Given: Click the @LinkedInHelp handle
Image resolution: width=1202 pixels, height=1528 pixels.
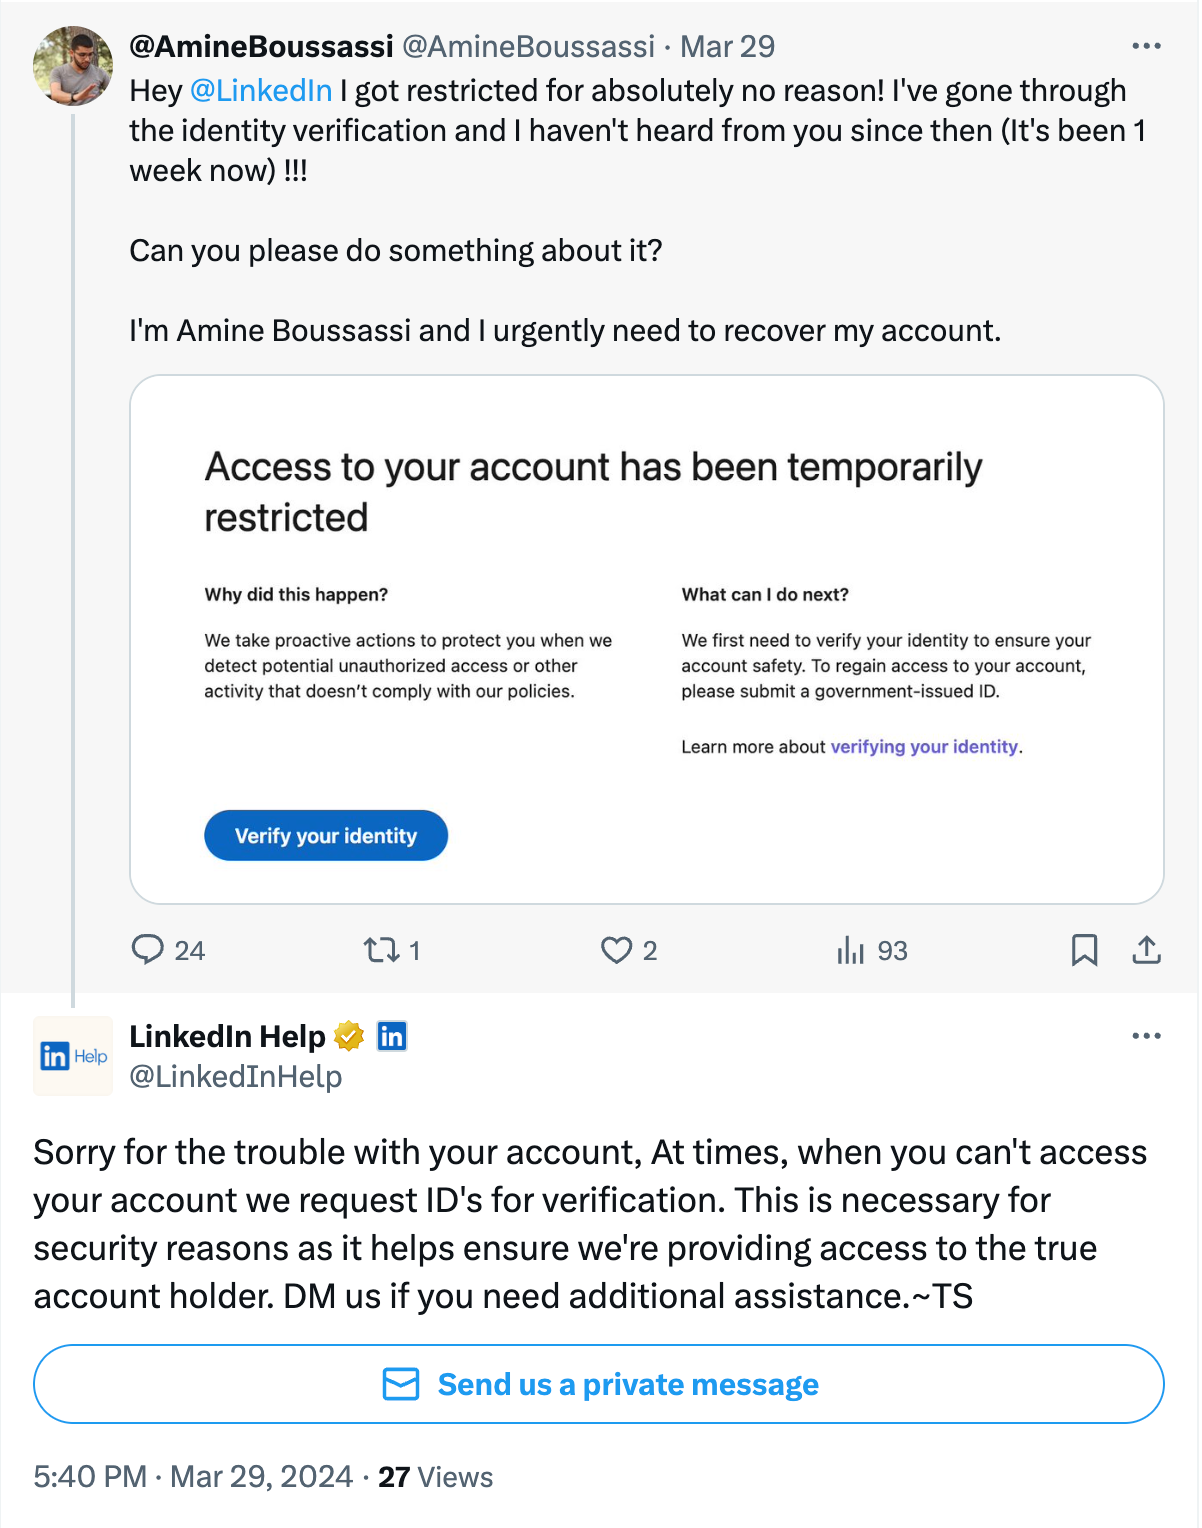Looking at the screenshot, I should click(x=236, y=1077).
